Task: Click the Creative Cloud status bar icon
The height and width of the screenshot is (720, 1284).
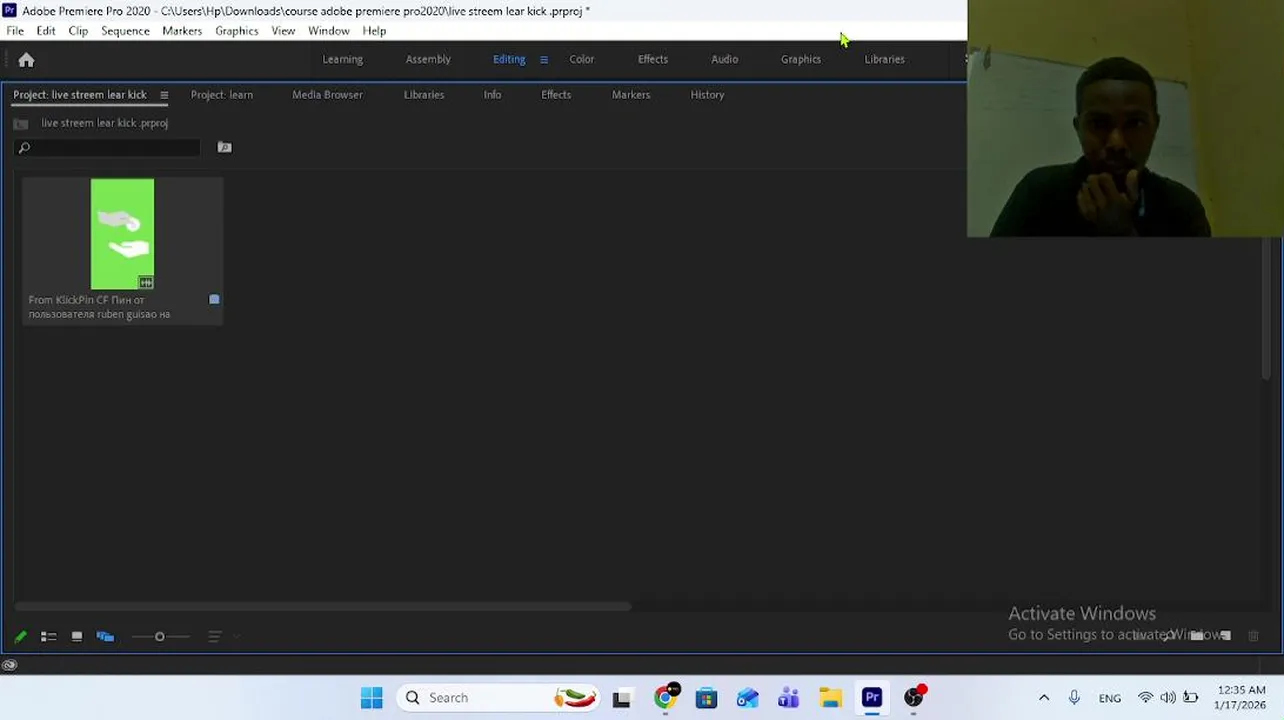Action: point(9,665)
